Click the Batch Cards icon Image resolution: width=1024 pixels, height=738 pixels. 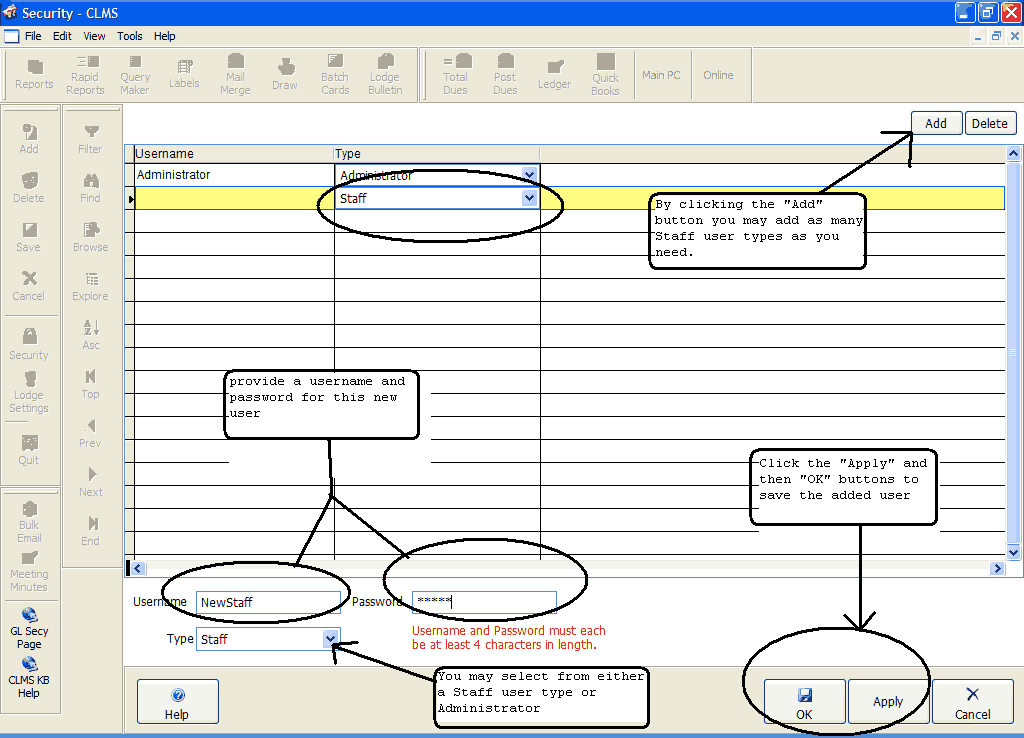pyautogui.click(x=335, y=75)
